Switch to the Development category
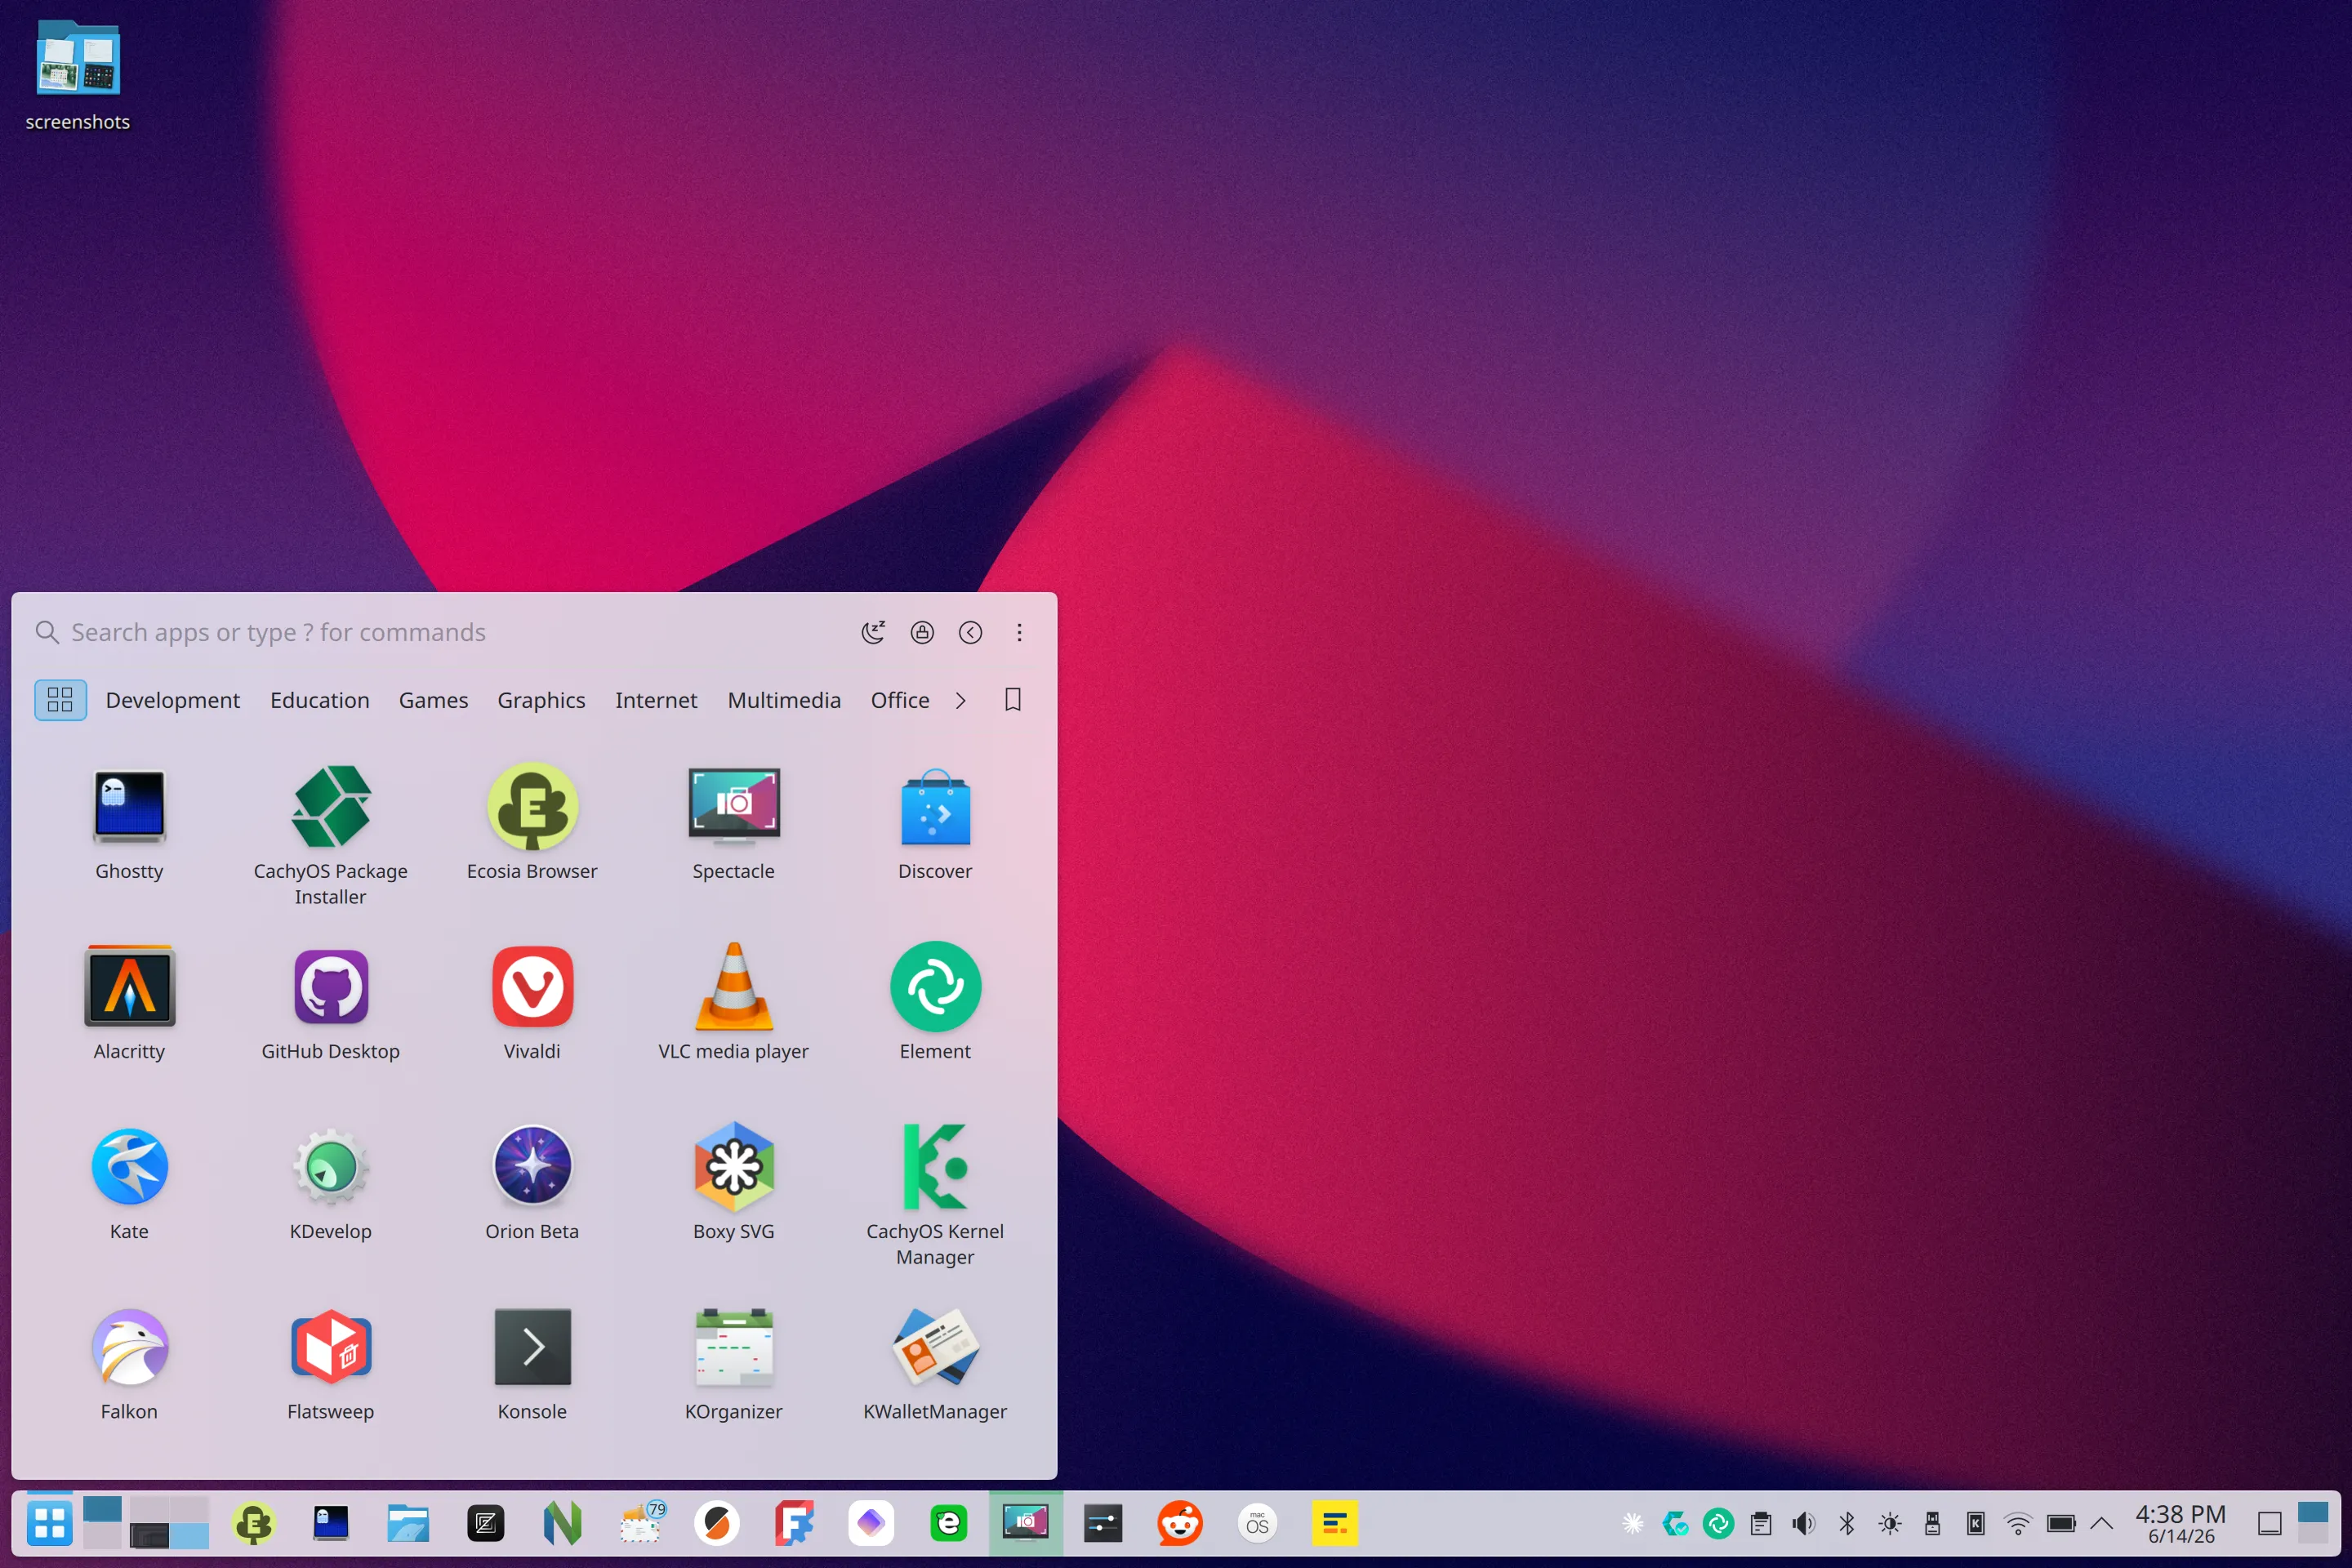The image size is (2352, 1568). pyautogui.click(x=173, y=700)
